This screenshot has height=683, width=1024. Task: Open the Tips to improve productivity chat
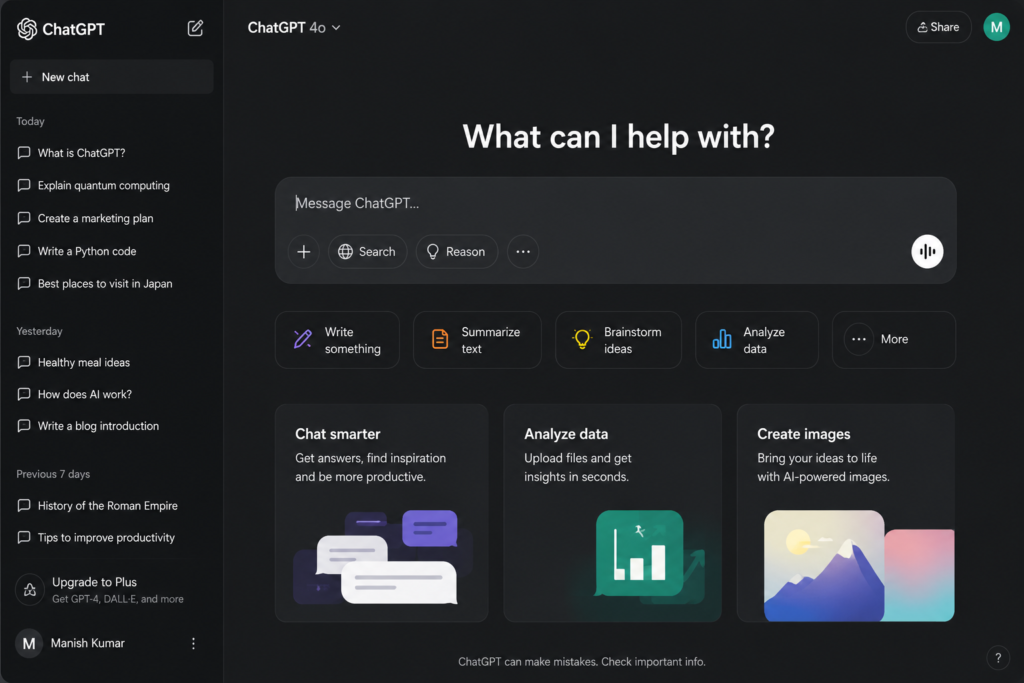pos(106,537)
